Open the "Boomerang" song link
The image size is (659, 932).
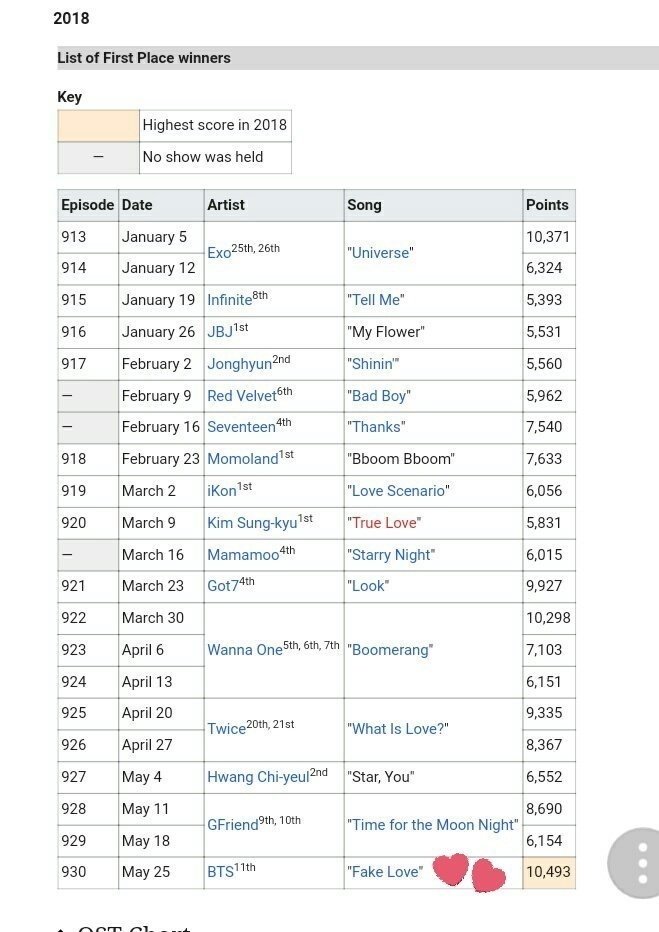(x=390, y=650)
